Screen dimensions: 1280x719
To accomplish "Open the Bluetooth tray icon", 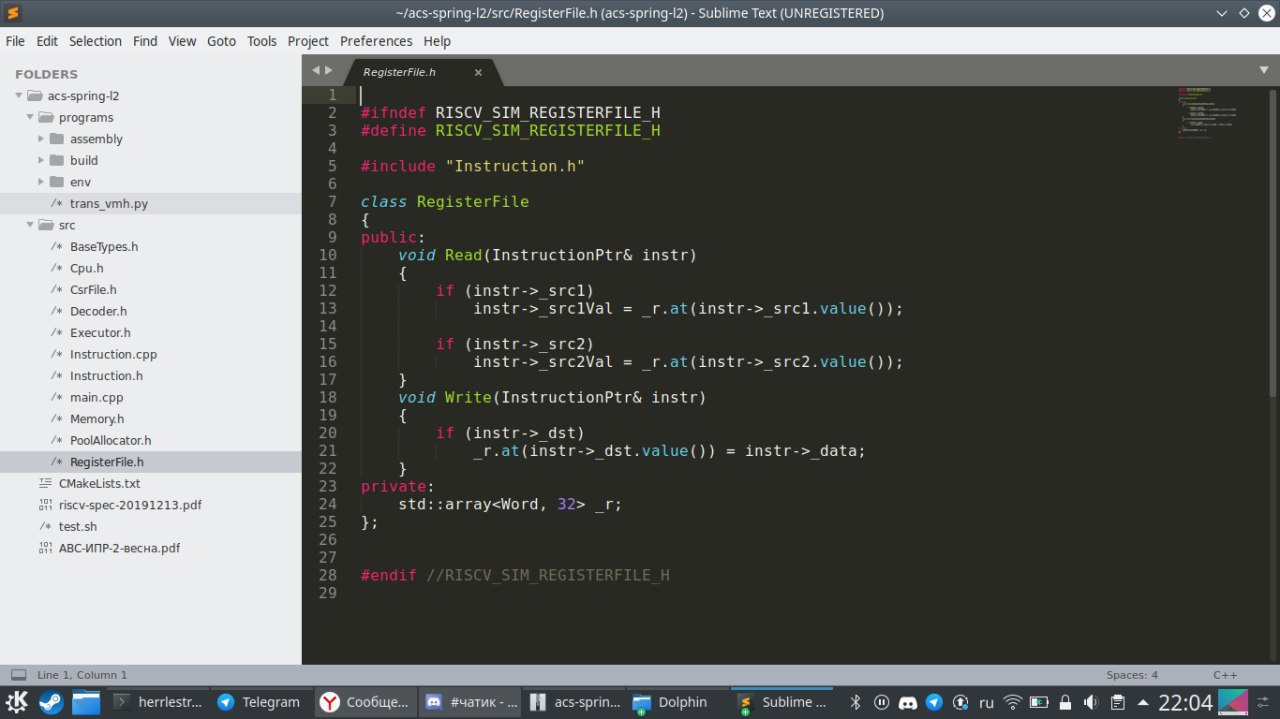I will tap(855, 702).
